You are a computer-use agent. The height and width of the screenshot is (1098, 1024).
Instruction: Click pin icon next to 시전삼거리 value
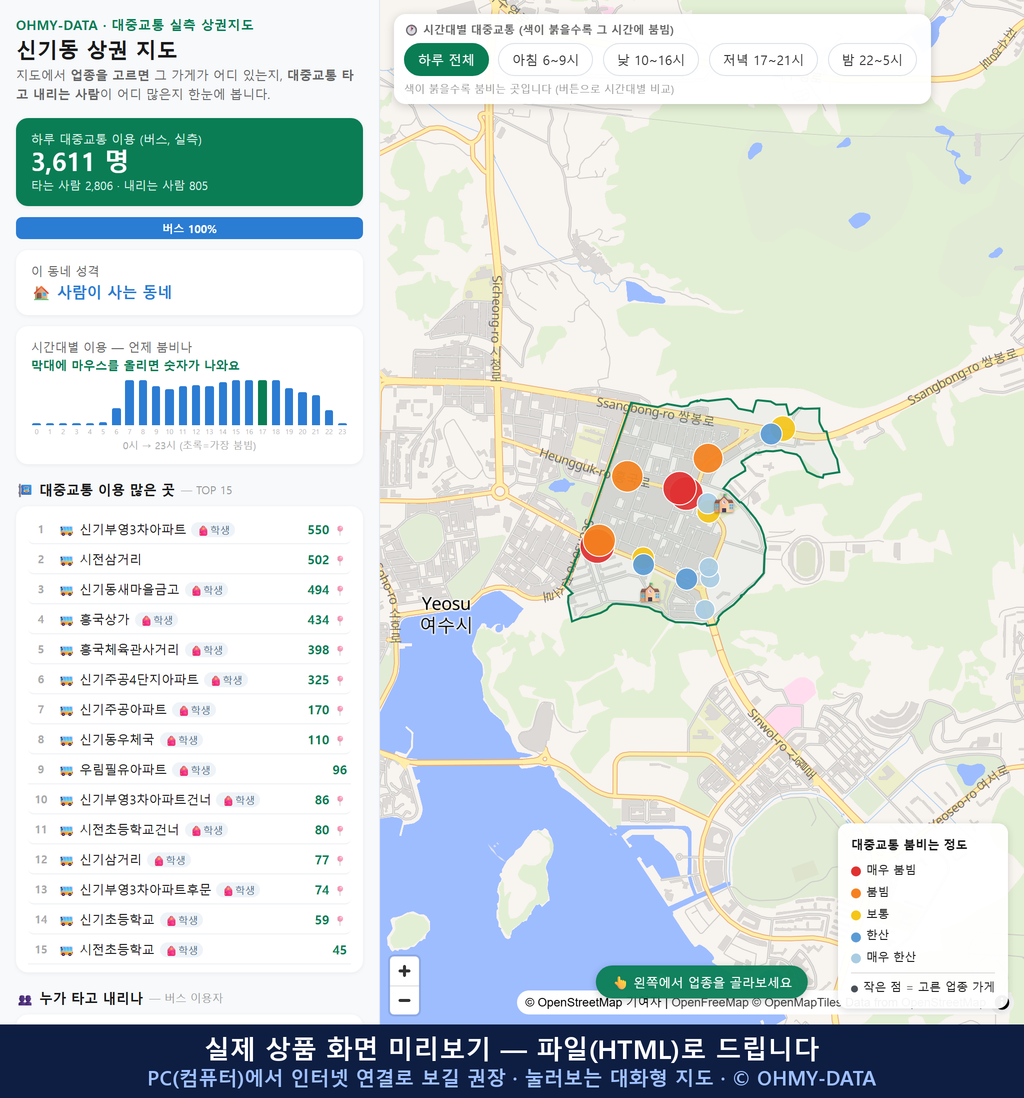click(x=340, y=560)
